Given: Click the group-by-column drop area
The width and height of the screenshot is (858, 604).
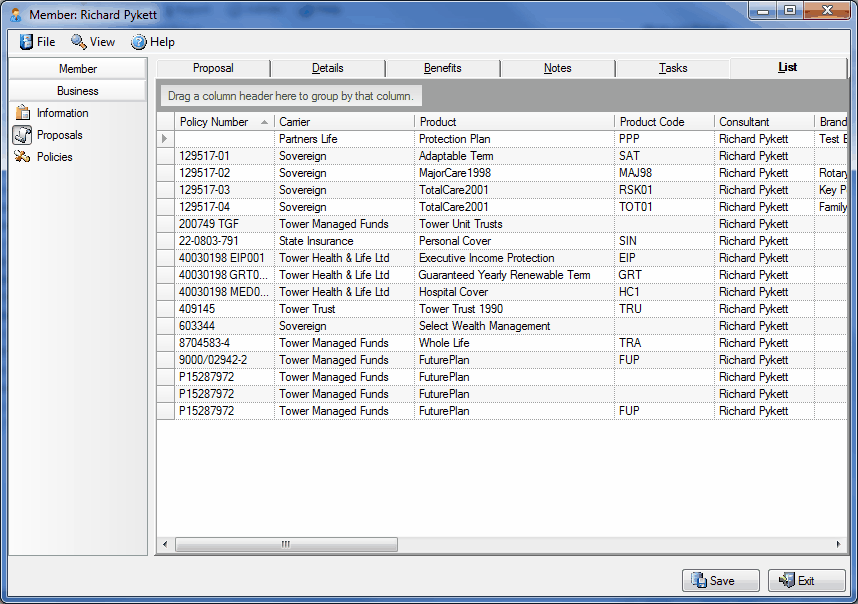Looking at the screenshot, I should click(291, 96).
